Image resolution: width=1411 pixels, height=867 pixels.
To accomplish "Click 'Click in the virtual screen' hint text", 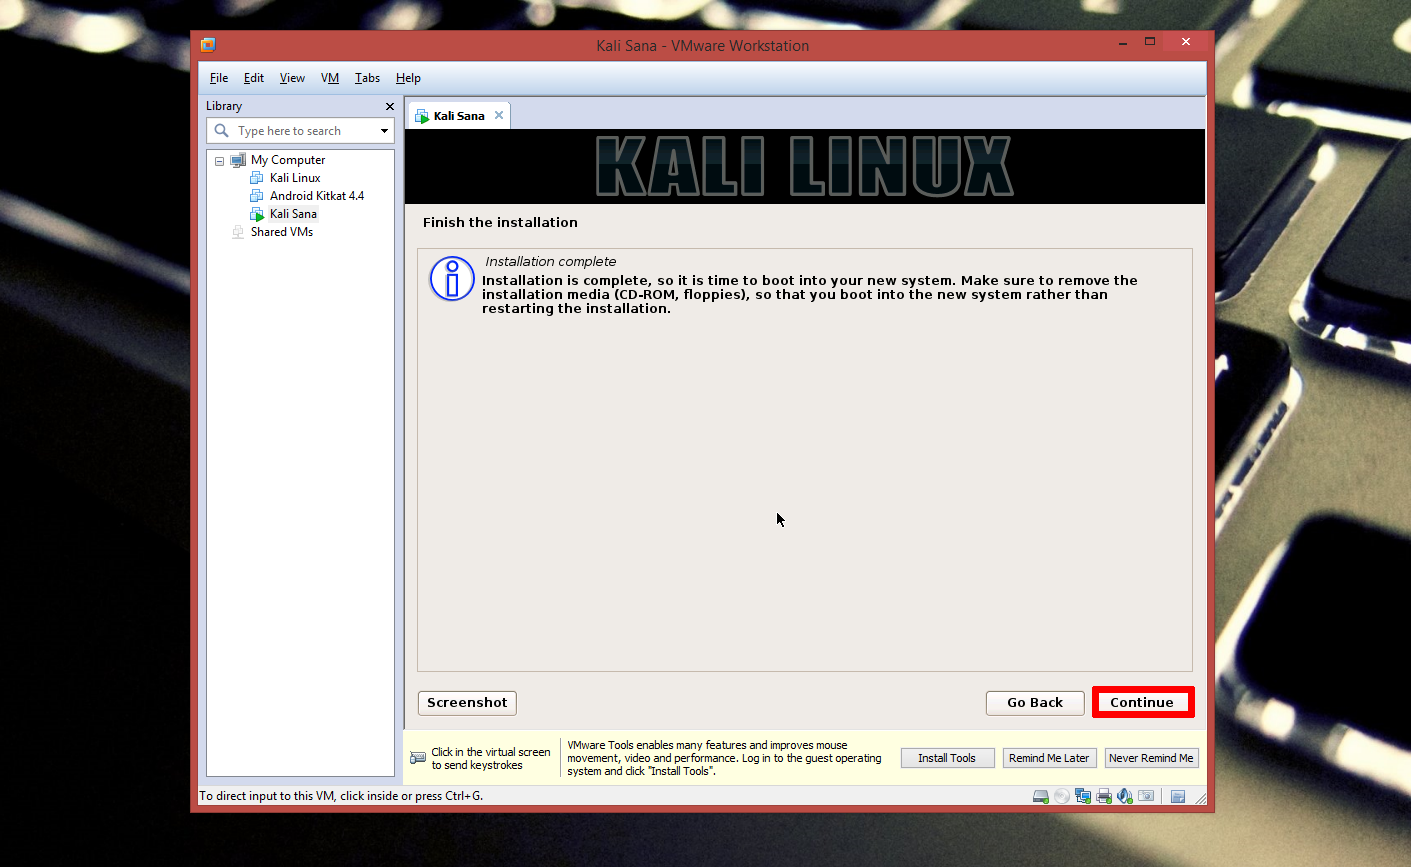I will (491, 758).
